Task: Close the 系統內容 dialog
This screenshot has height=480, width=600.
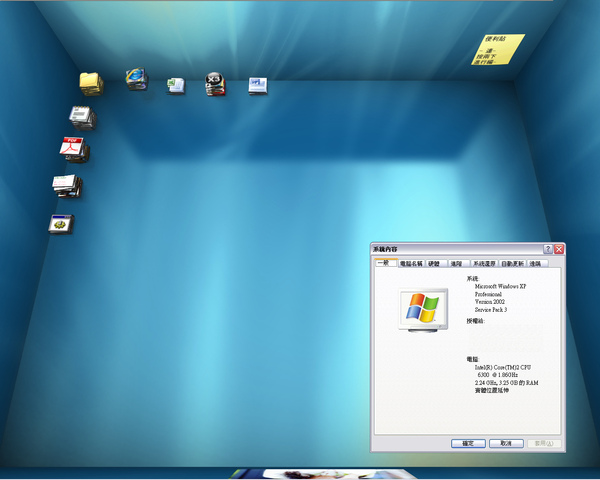Action: (x=559, y=249)
